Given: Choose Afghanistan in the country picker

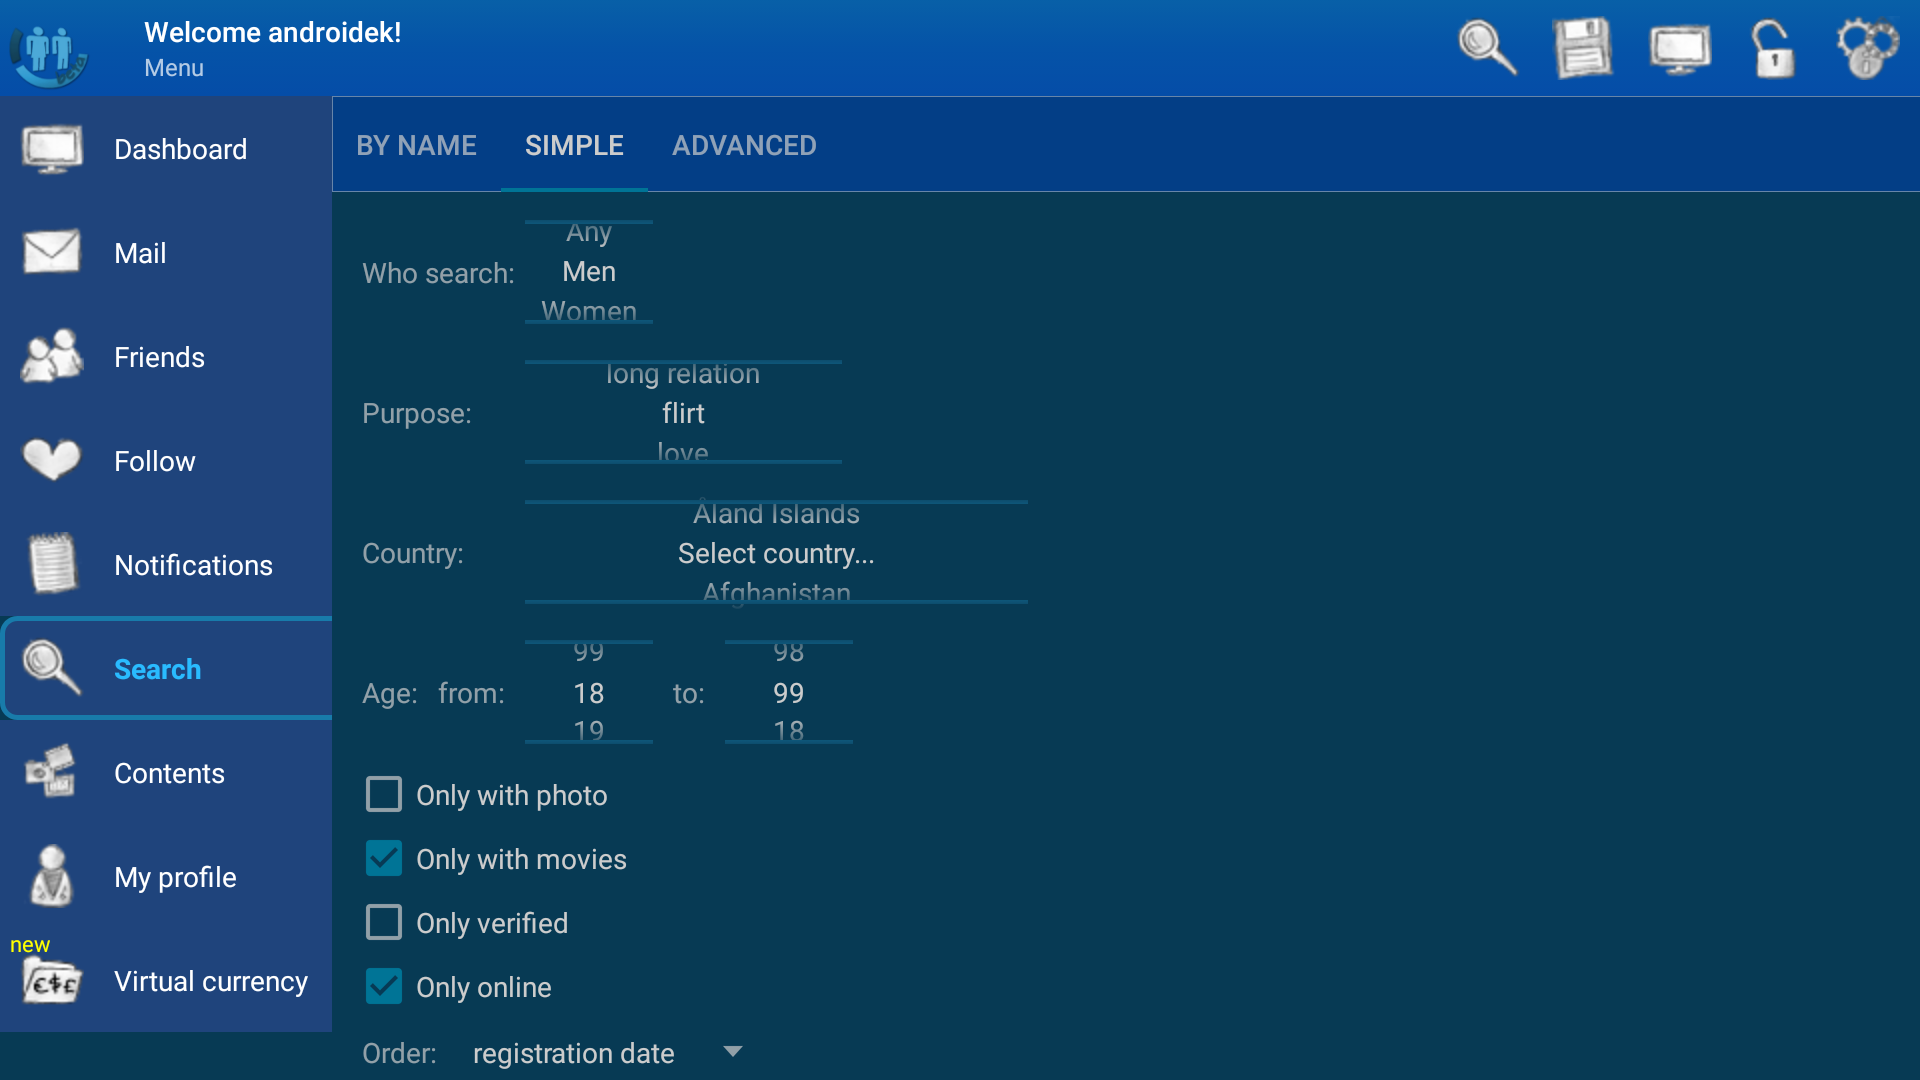Looking at the screenshot, I should pos(776,591).
